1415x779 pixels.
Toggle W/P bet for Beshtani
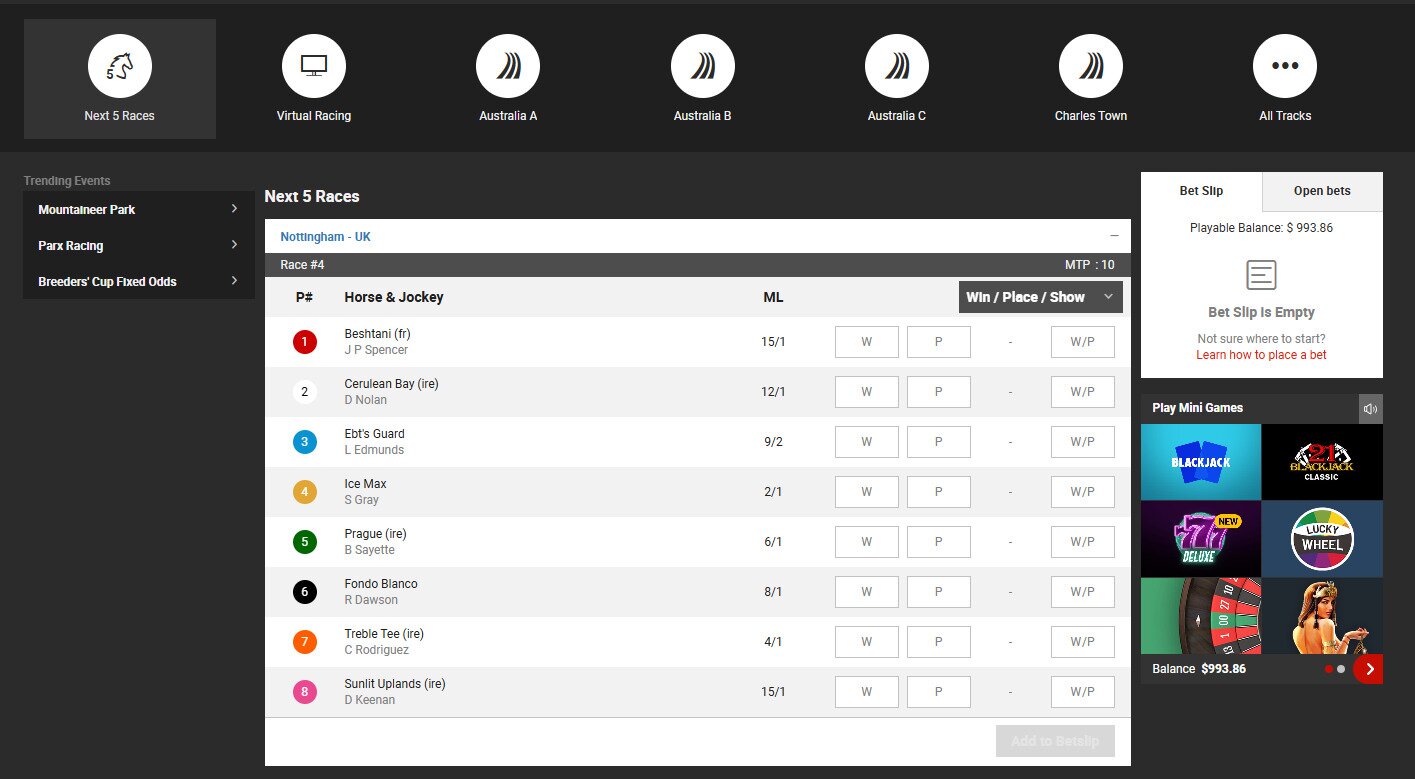click(x=1082, y=341)
